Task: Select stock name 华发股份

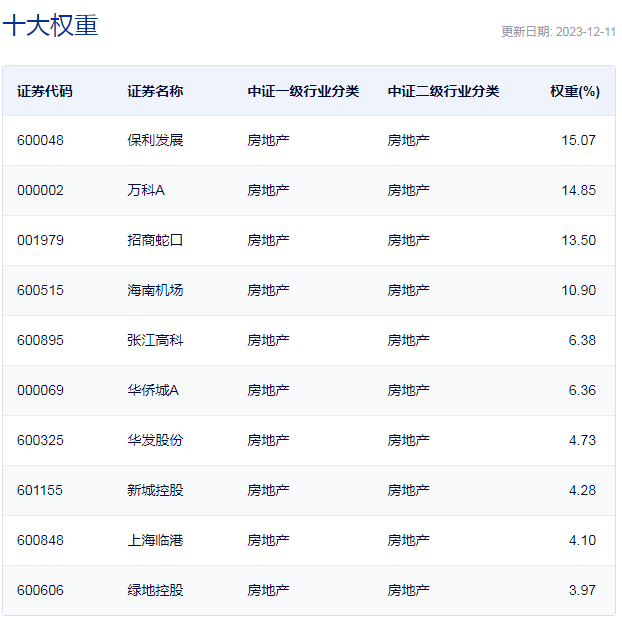Action: click(155, 440)
